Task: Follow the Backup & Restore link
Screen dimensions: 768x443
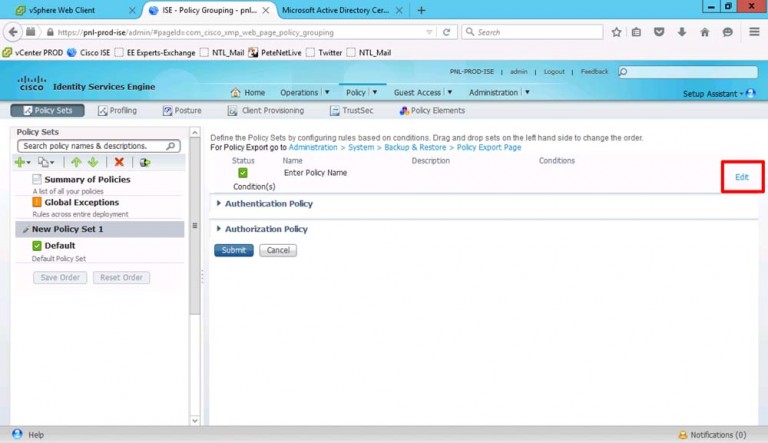Action: coord(415,148)
